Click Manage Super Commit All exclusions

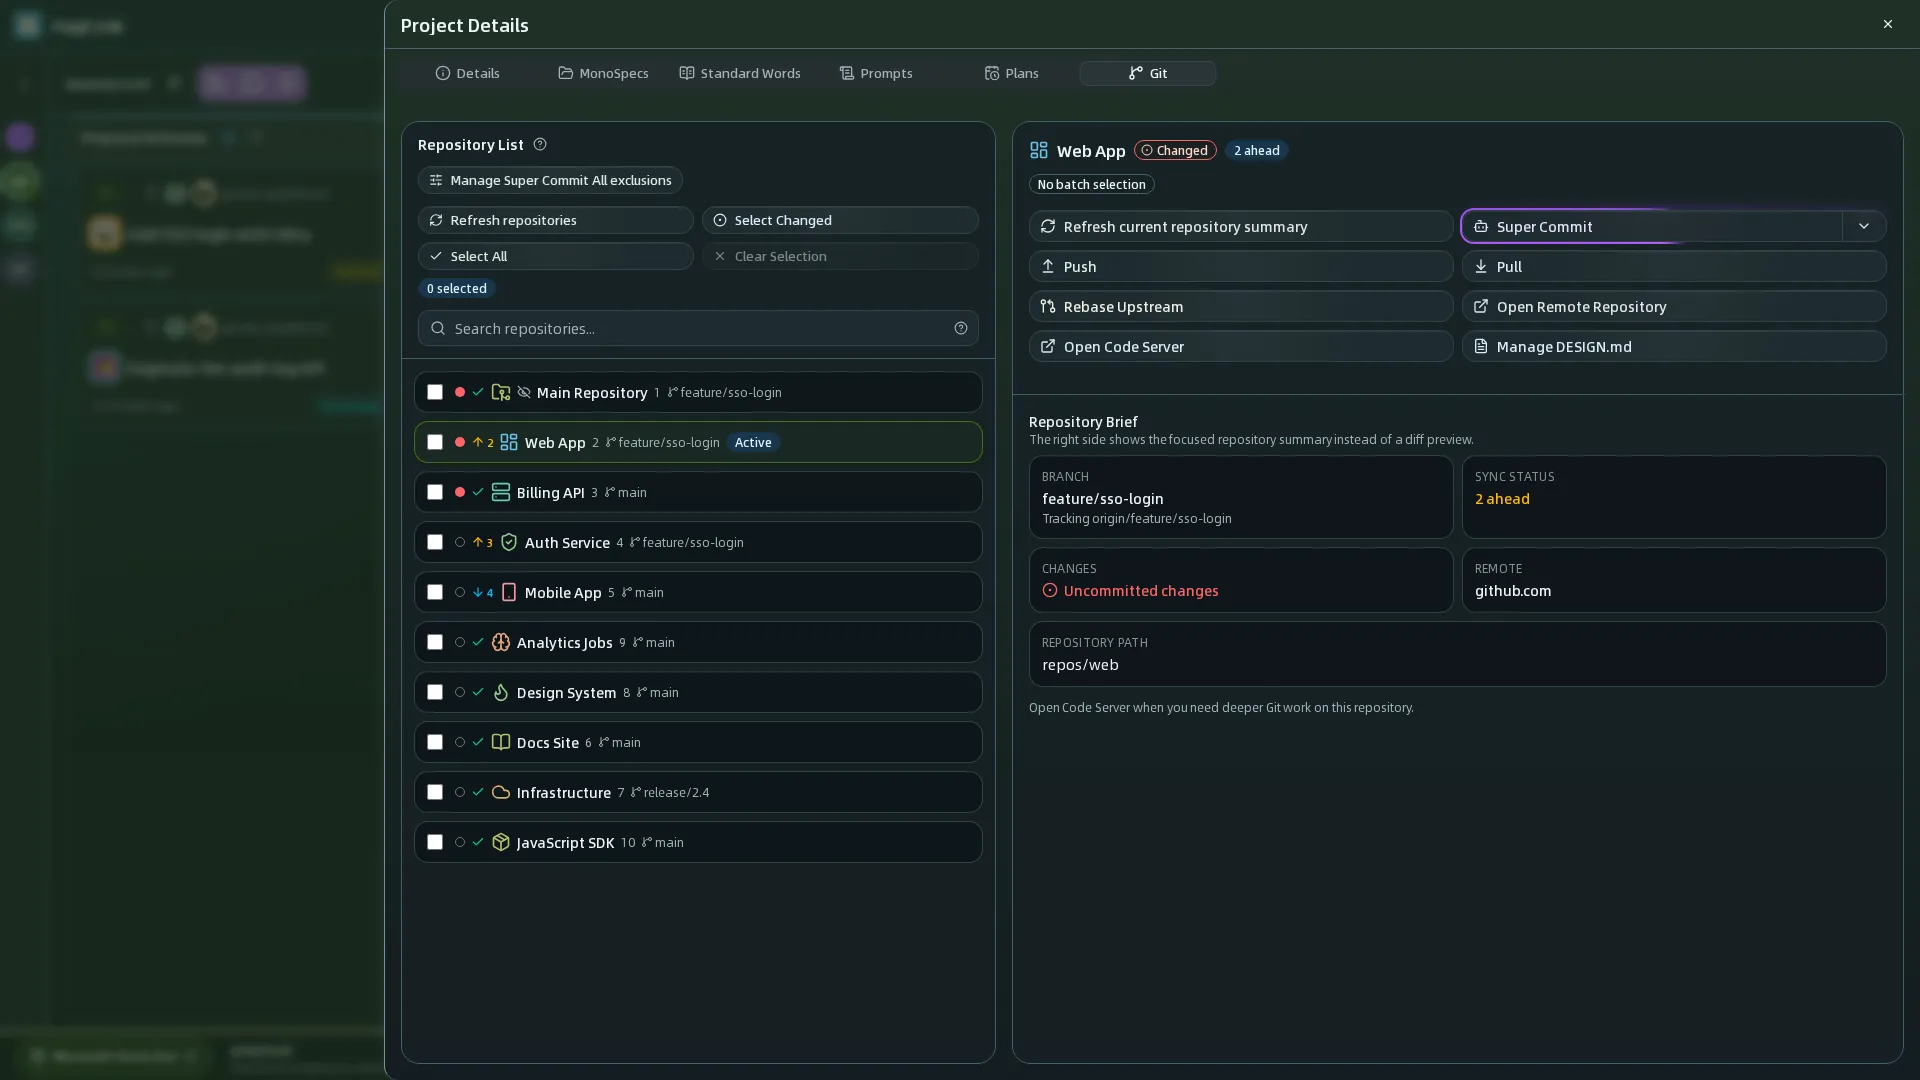tap(550, 181)
